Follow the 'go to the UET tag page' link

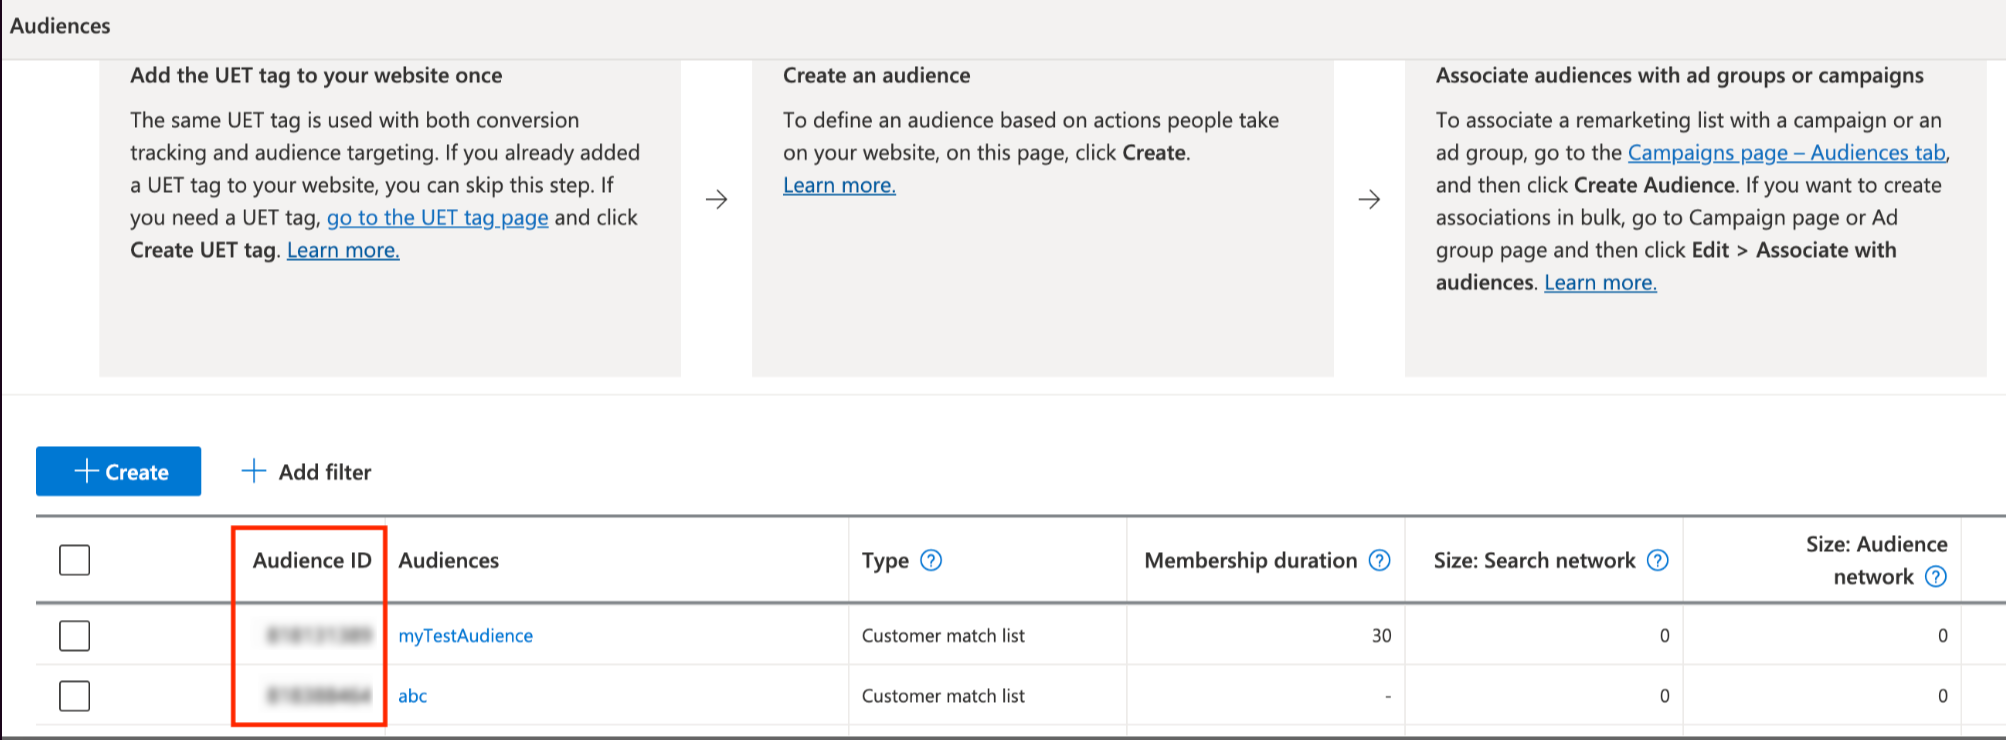[438, 217]
